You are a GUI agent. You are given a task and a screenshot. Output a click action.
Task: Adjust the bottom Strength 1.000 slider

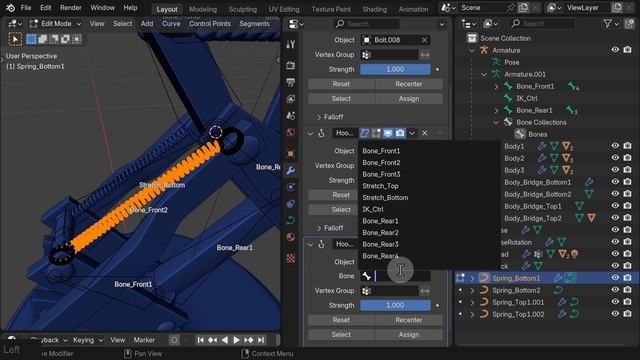395,306
